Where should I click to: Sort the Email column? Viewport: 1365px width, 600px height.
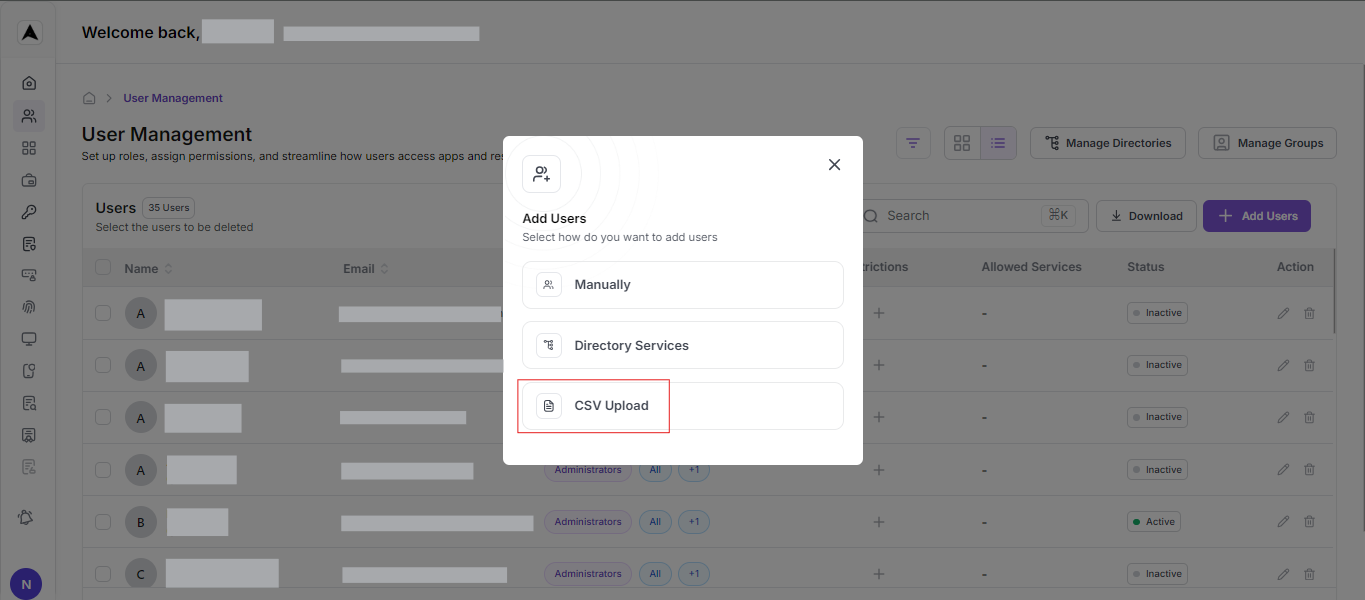point(387,268)
